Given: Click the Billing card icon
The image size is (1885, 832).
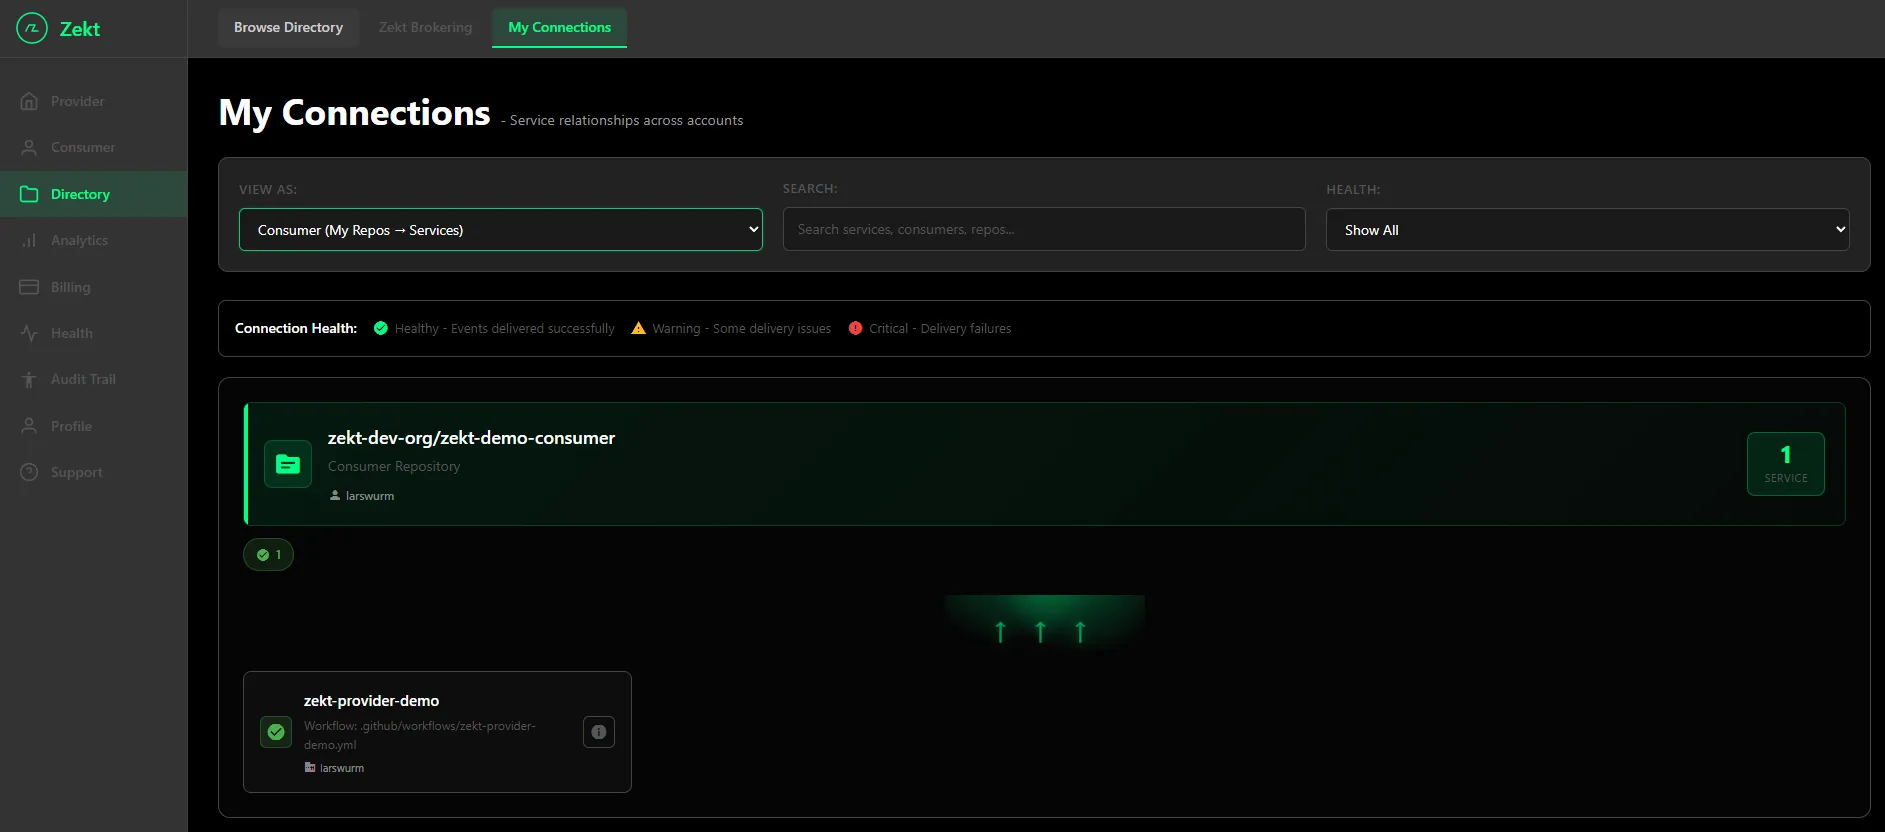Looking at the screenshot, I should (x=29, y=287).
